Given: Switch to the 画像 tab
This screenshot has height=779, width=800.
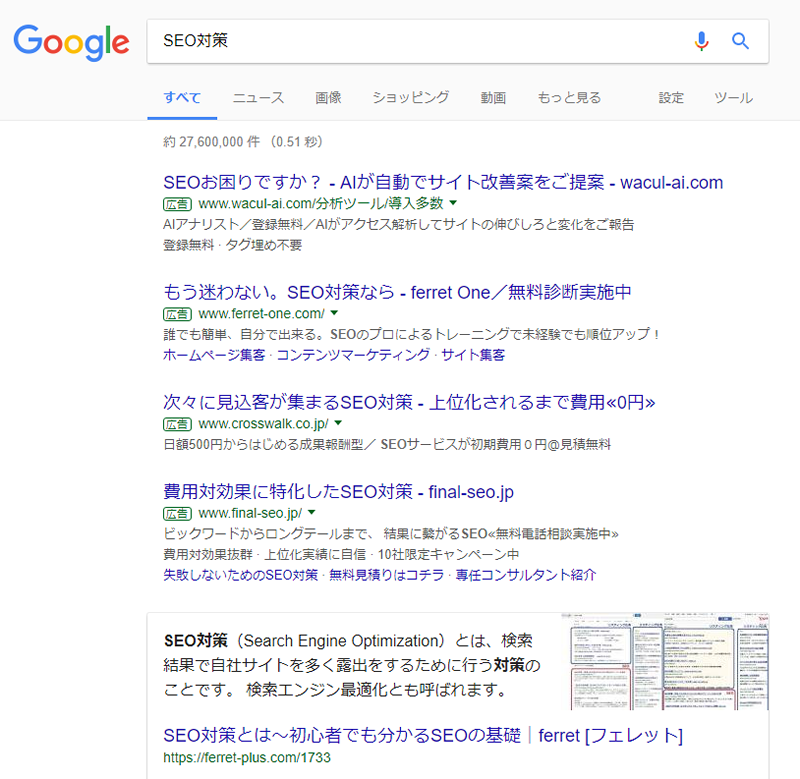Looking at the screenshot, I should tap(329, 97).
